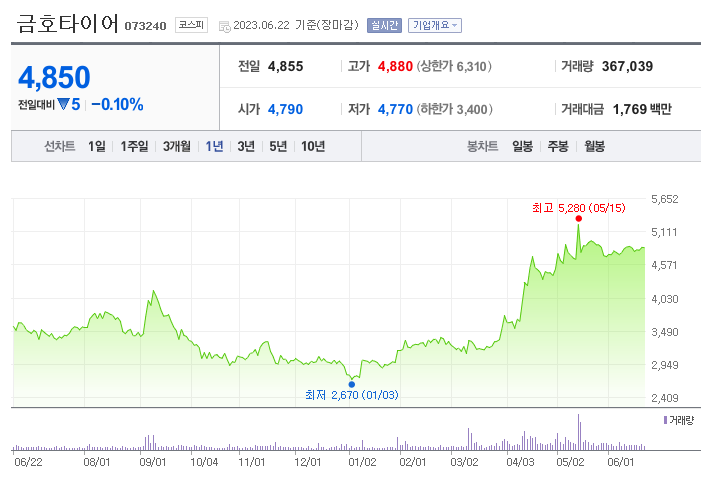
Task: Click the 01/02 x-axis date label
Action: point(362,462)
